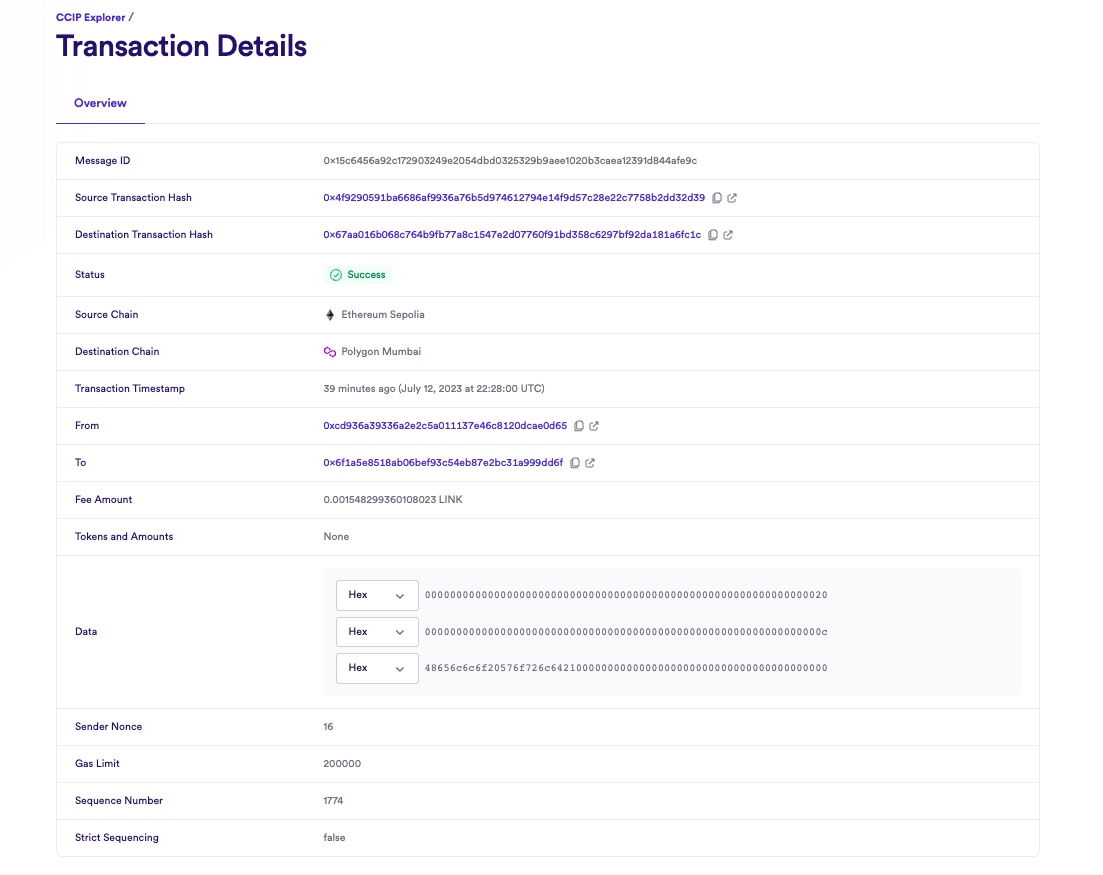Click the Strict Sequencing label
Viewport: 1103px width, 875px height.
click(x=117, y=838)
